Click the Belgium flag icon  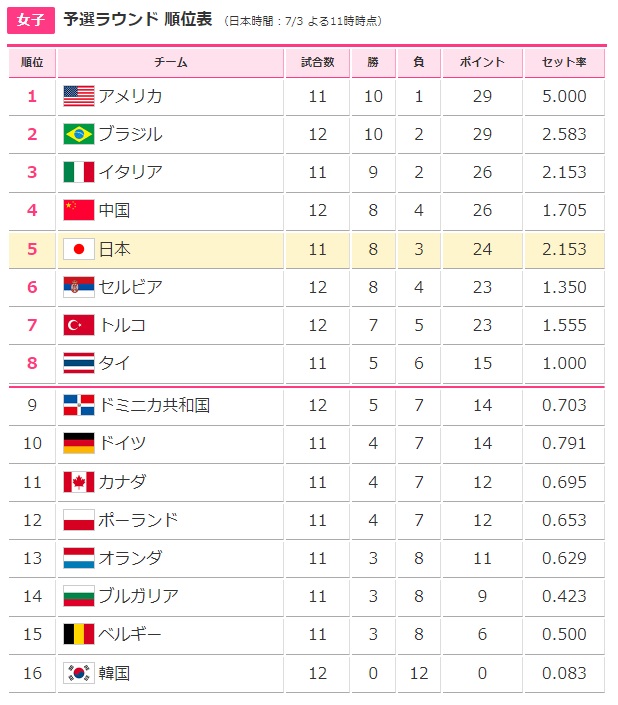click(x=78, y=635)
